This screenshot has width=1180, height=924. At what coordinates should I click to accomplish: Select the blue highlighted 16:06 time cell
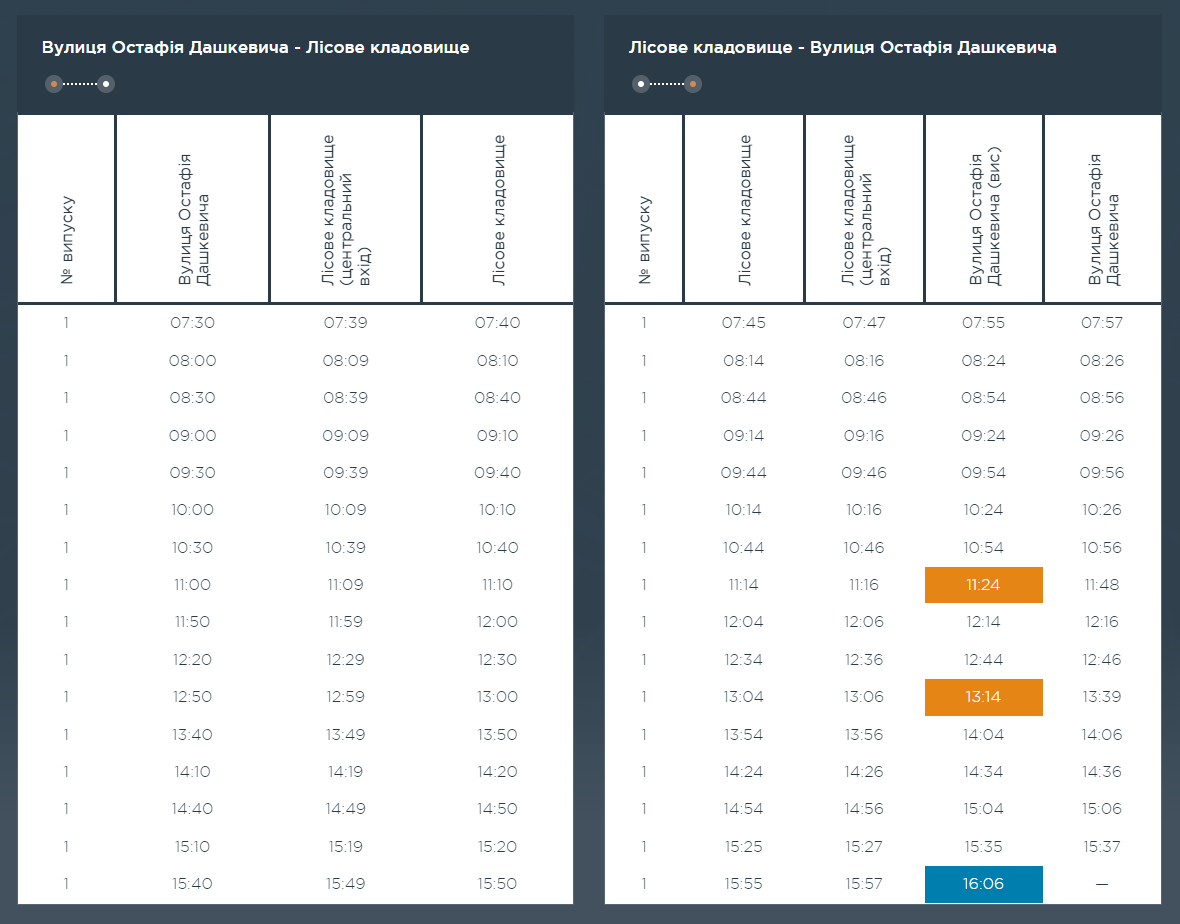pos(983,884)
